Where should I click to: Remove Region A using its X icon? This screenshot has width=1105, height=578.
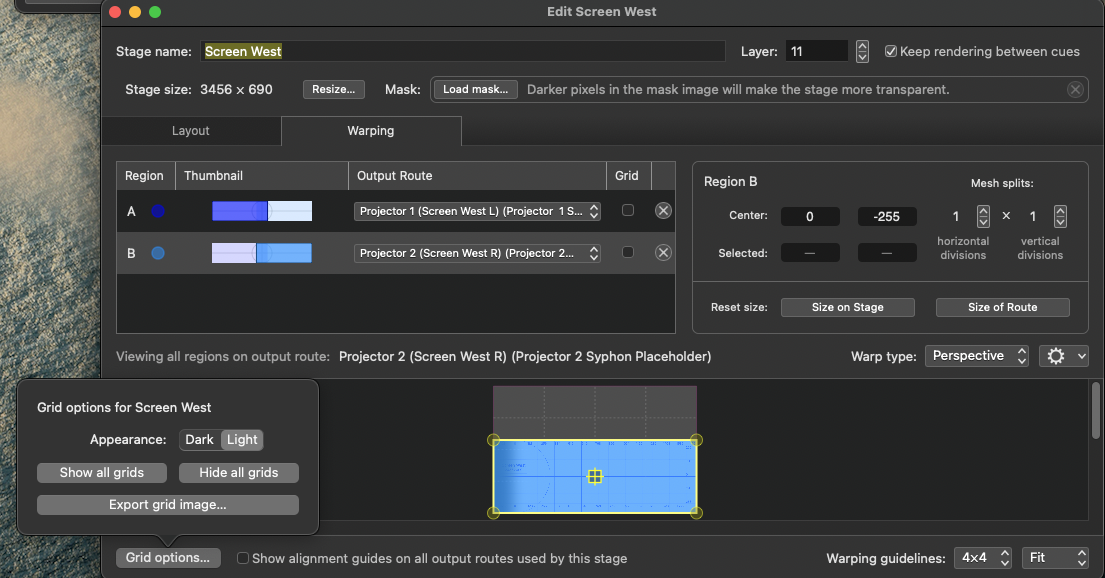click(663, 210)
